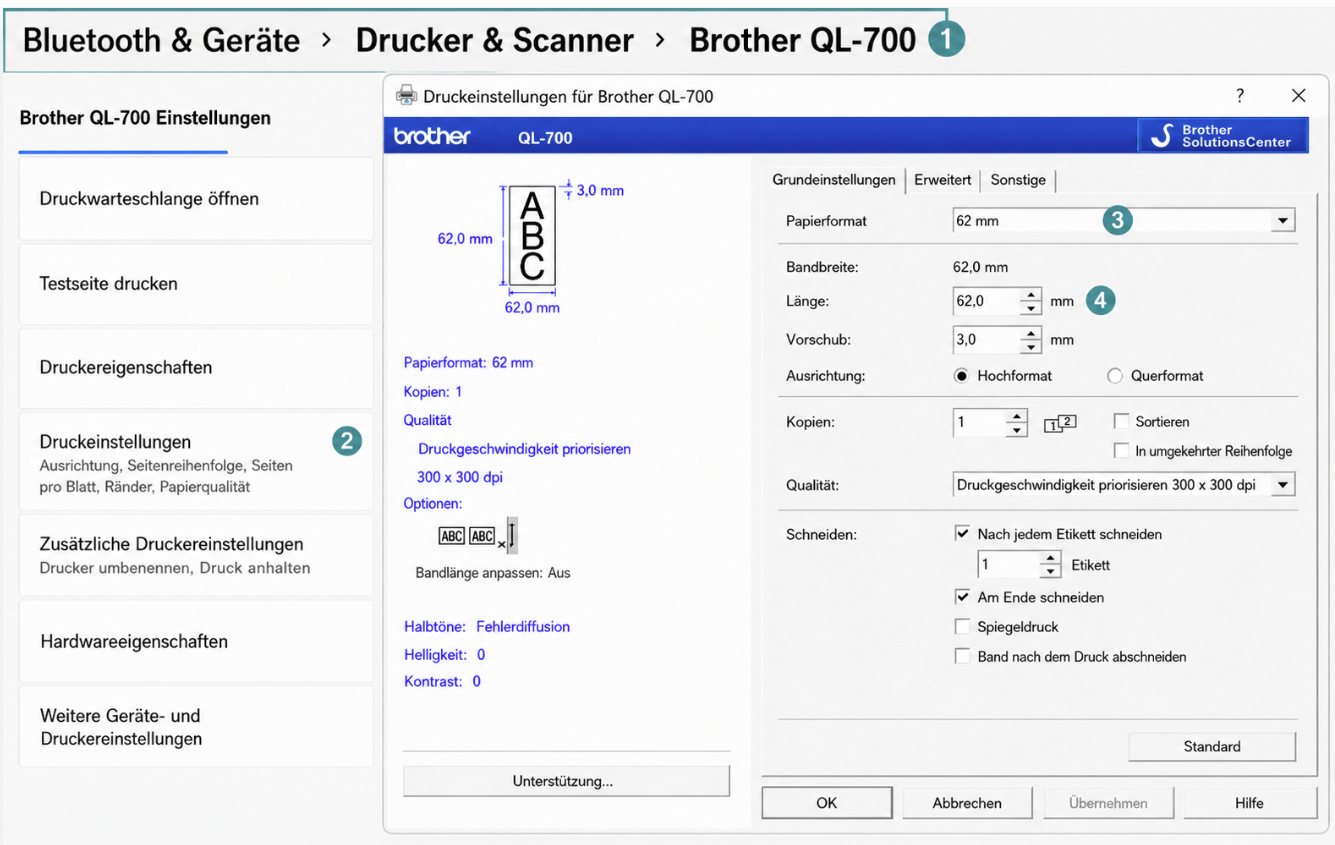1335x845 pixels.
Task: Click the Abbrechen button
Action: tap(967, 803)
